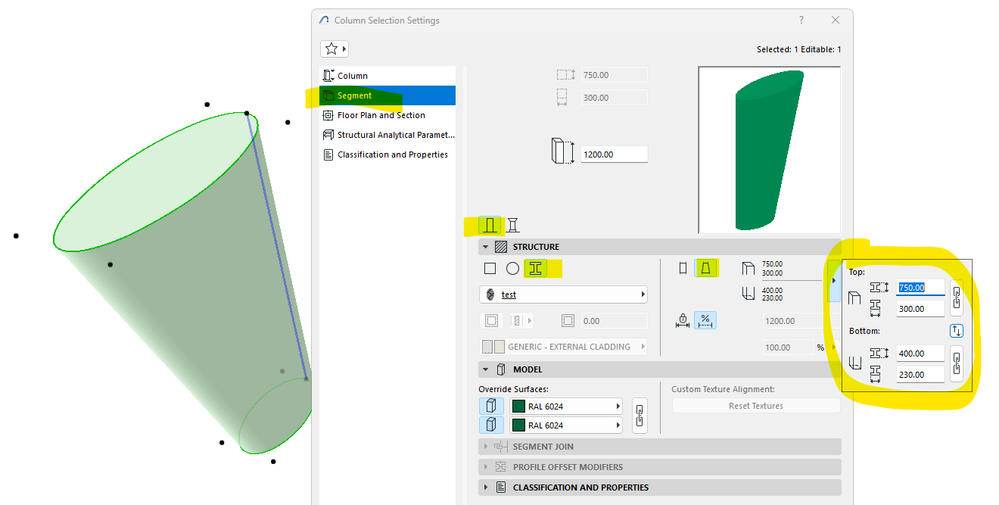Screen dimensions: 999x505
Task: Toggle the percentage segment length option
Action: [705, 320]
